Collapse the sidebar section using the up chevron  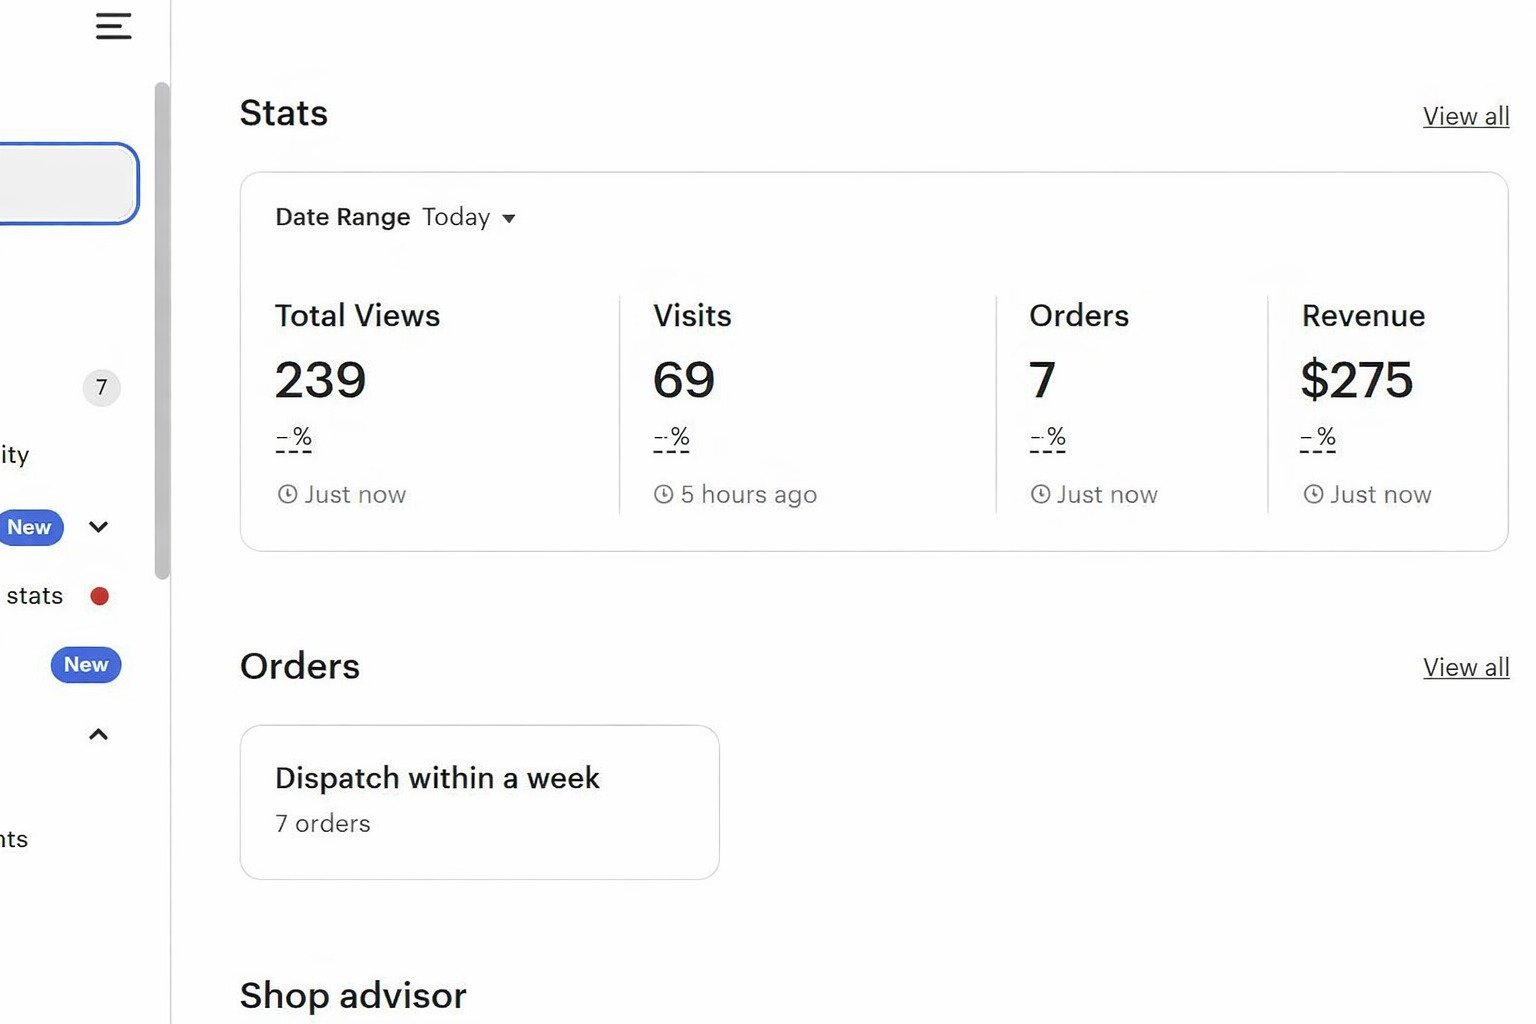pyautogui.click(x=98, y=735)
